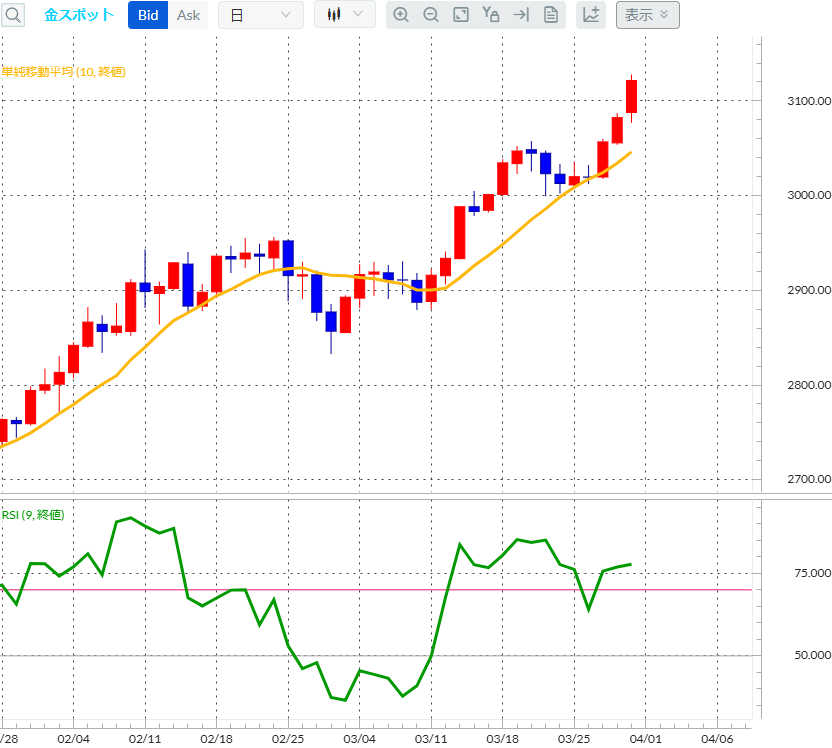Click the 04/01 date axis label
The height and width of the screenshot is (748, 832).
[645, 738]
